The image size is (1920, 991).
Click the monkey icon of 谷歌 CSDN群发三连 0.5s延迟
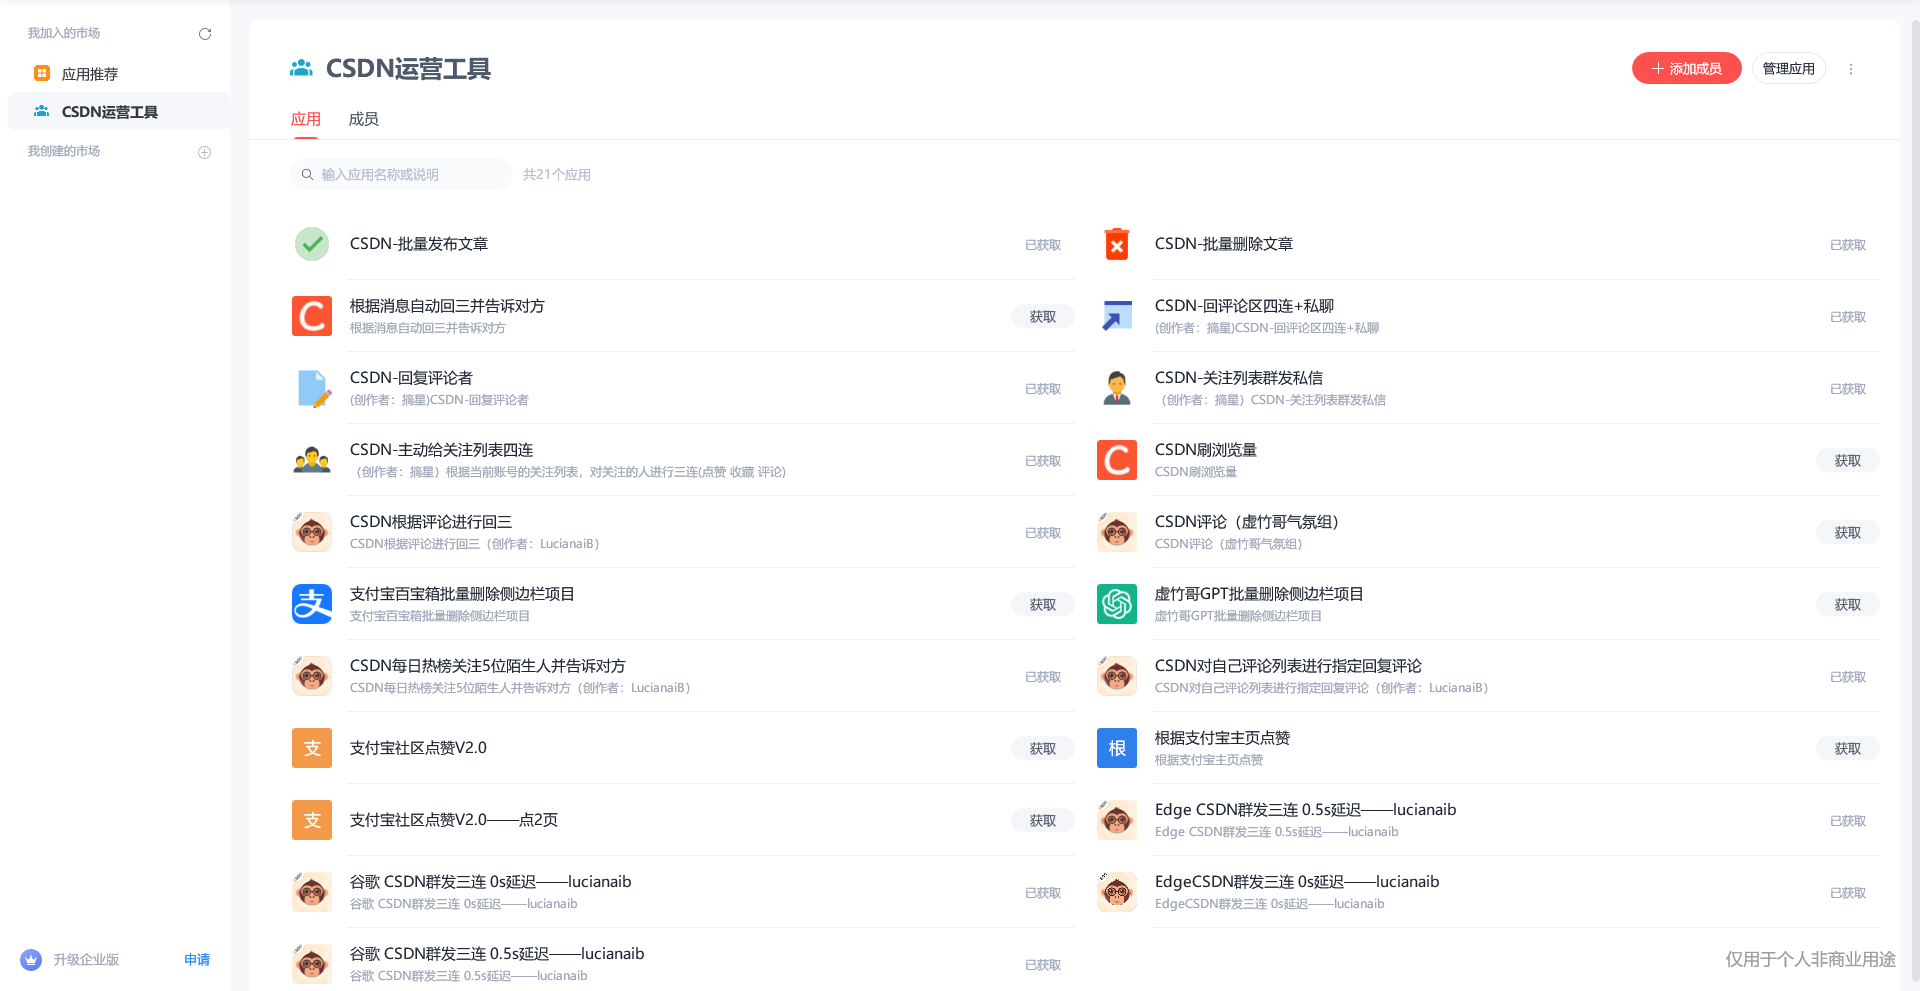[312, 964]
